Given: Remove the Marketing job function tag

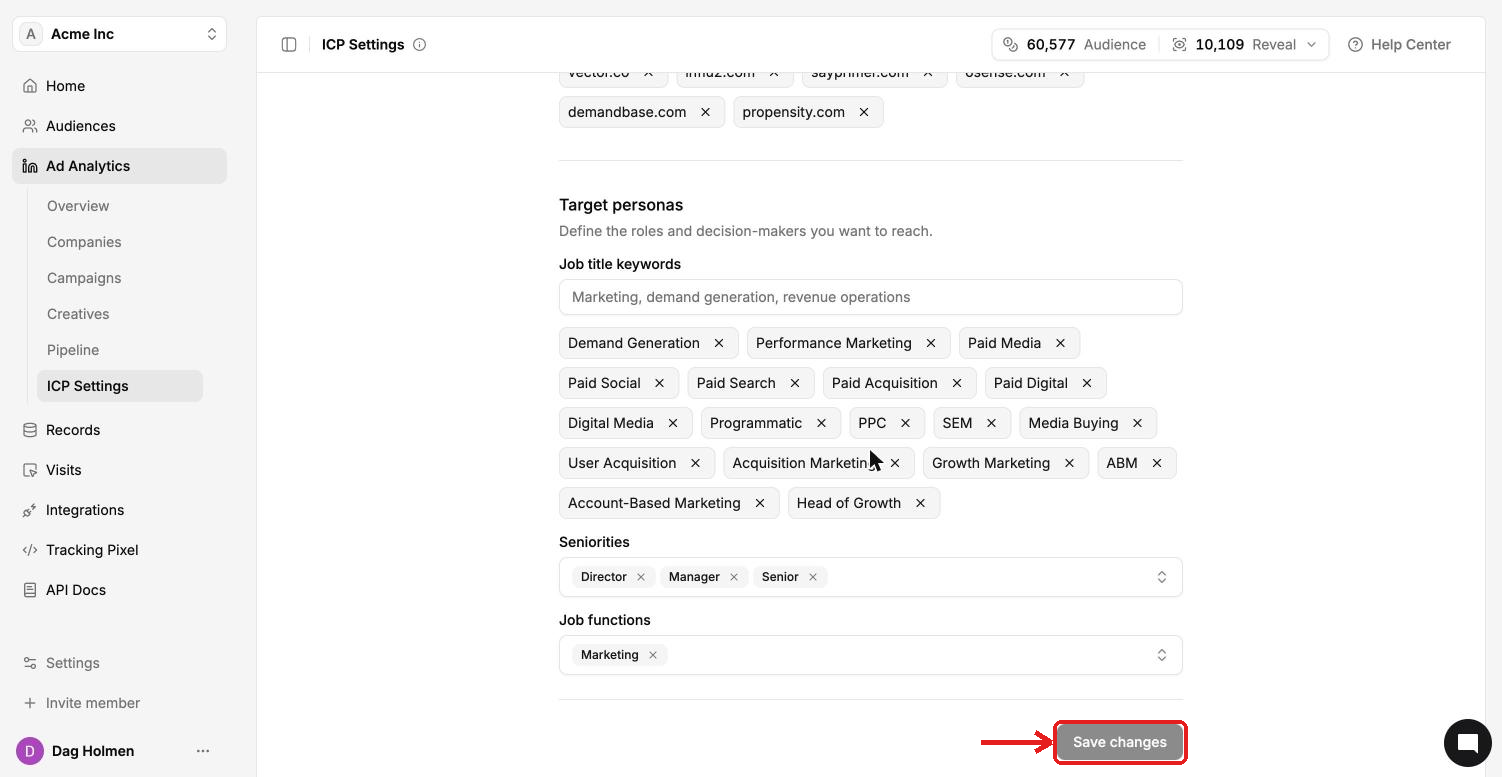Looking at the screenshot, I should [x=653, y=655].
